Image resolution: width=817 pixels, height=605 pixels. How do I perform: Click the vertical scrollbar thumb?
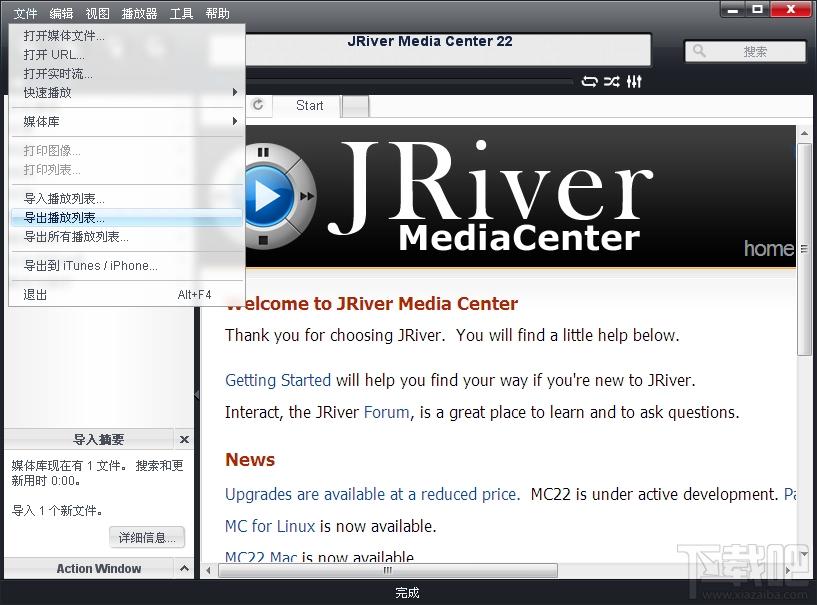(804, 249)
